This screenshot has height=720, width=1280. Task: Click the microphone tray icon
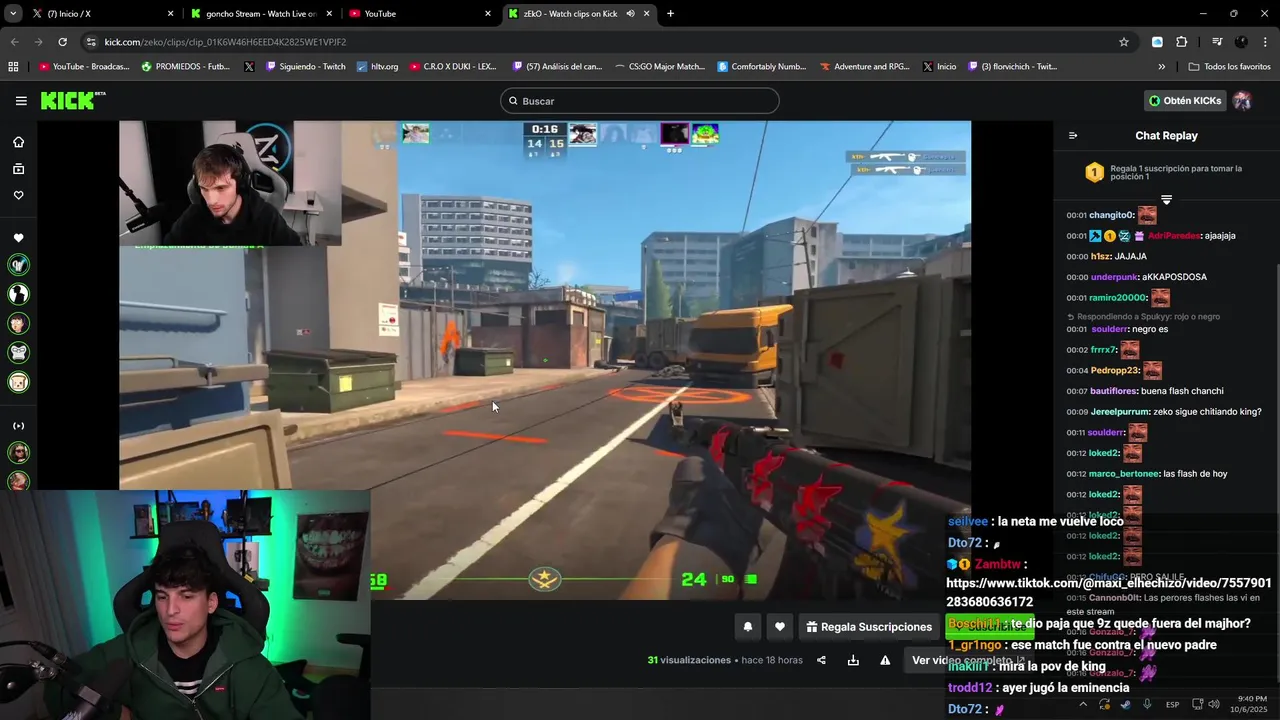click(x=1147, y=704)
